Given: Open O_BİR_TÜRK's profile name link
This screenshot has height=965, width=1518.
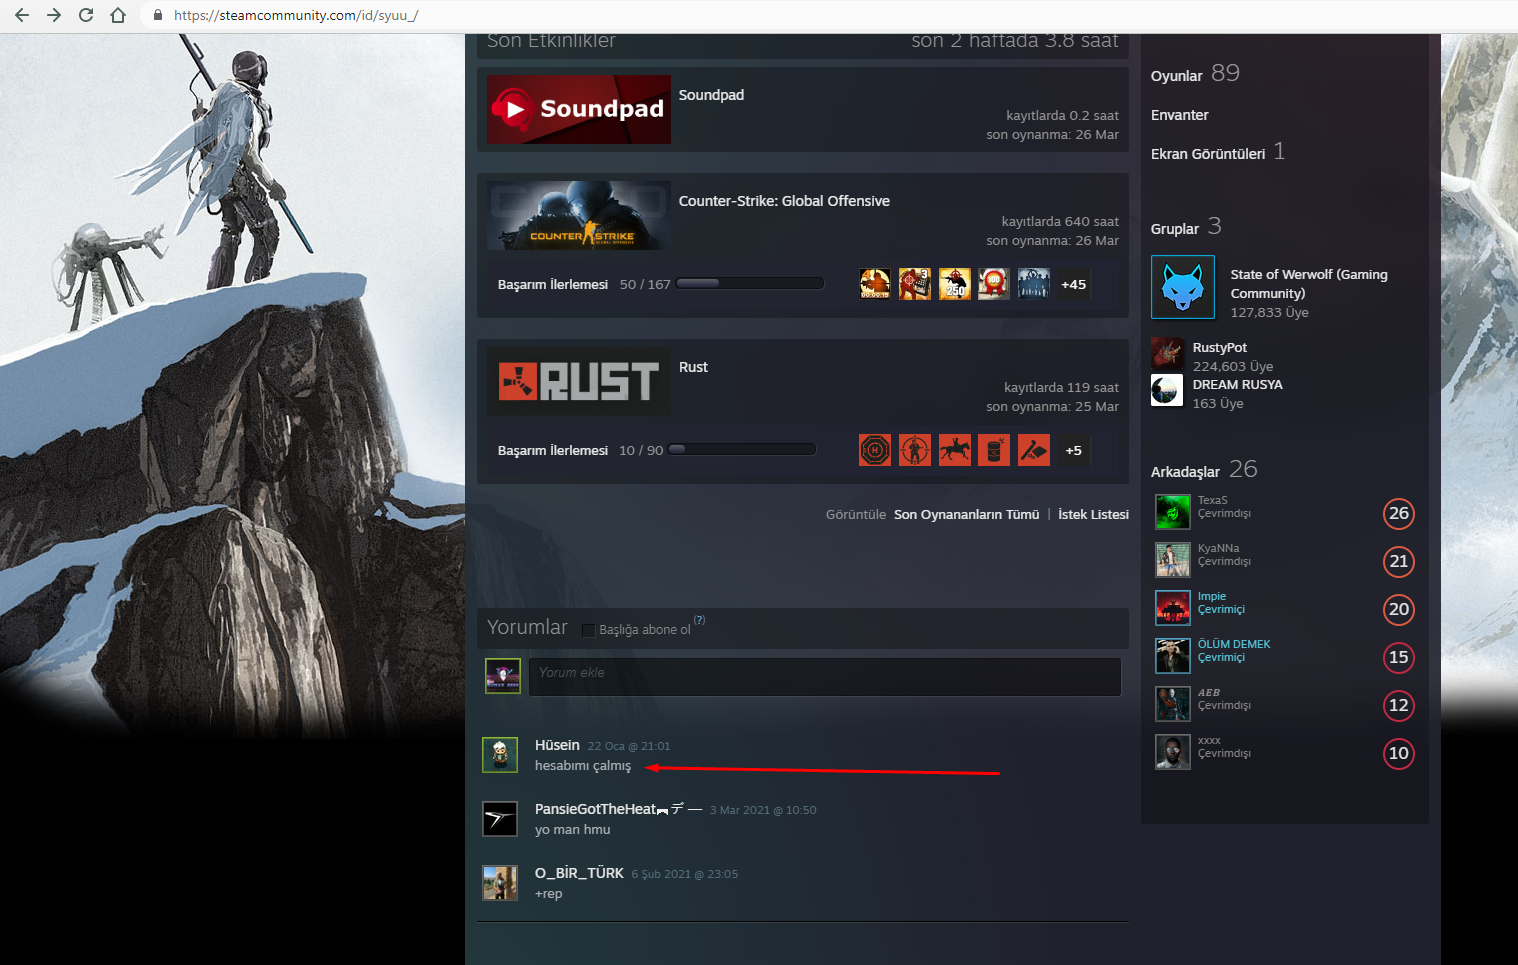Looking at the screenshot, I should [579, 873].
